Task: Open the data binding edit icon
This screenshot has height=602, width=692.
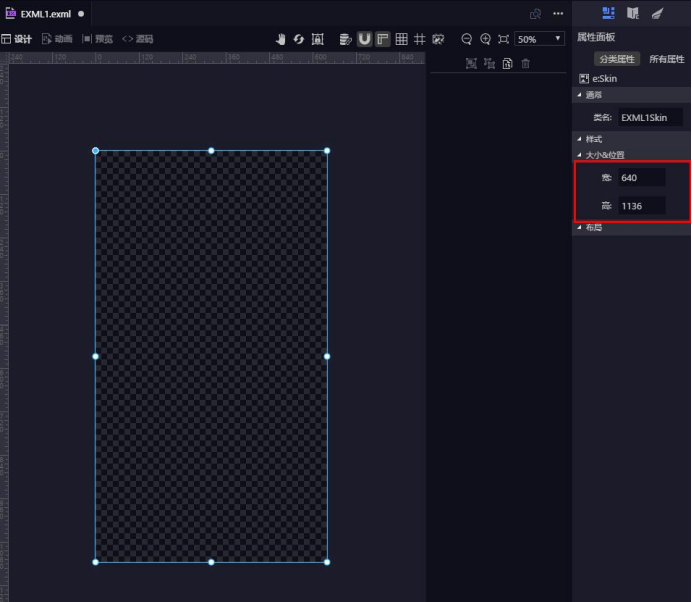Action: tap(345, 39)
